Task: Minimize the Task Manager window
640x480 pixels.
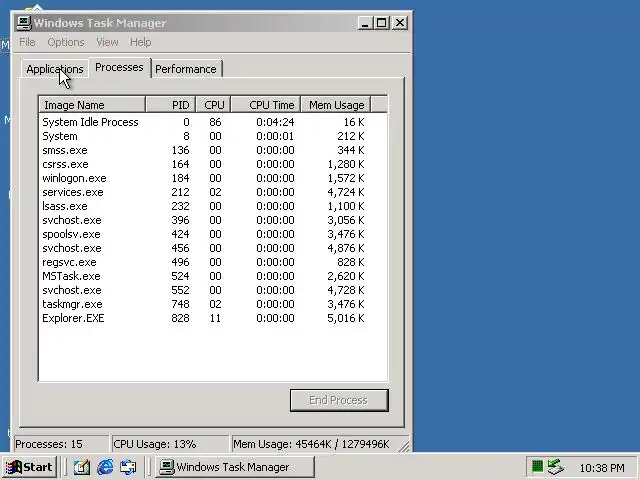Action: (x=365, y=23)
